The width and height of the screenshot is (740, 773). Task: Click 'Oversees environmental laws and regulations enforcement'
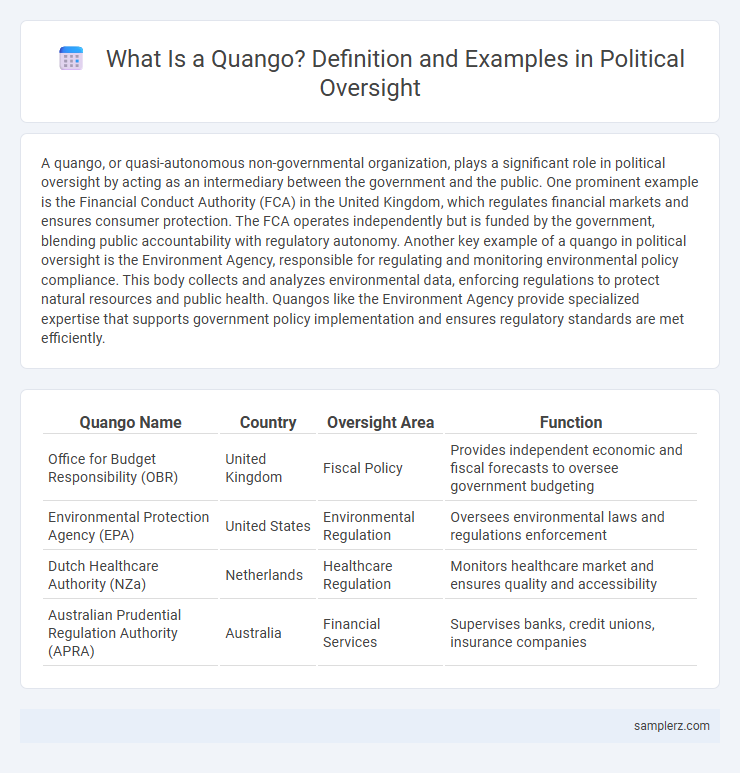pyautogui.click(x=571, y=526)
